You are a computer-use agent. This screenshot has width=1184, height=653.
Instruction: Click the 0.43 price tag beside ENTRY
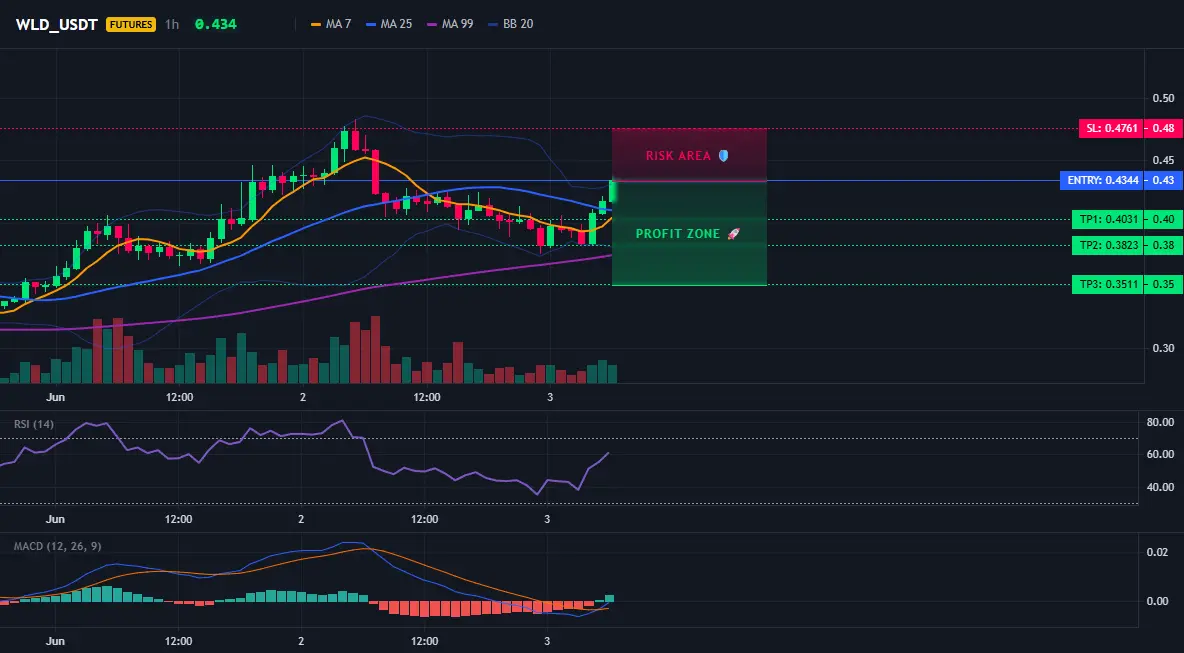click(1164, 180)
